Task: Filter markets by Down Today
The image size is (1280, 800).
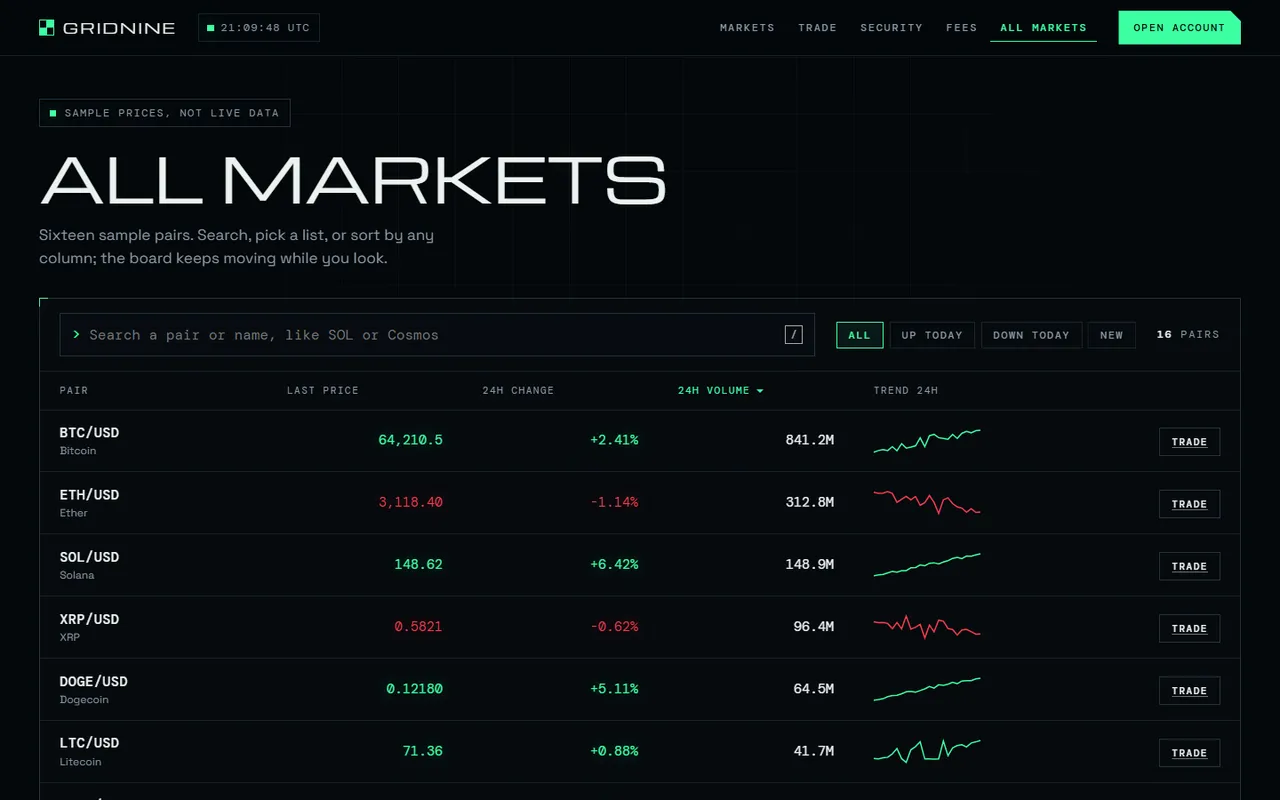Action: click(1031, 335)
